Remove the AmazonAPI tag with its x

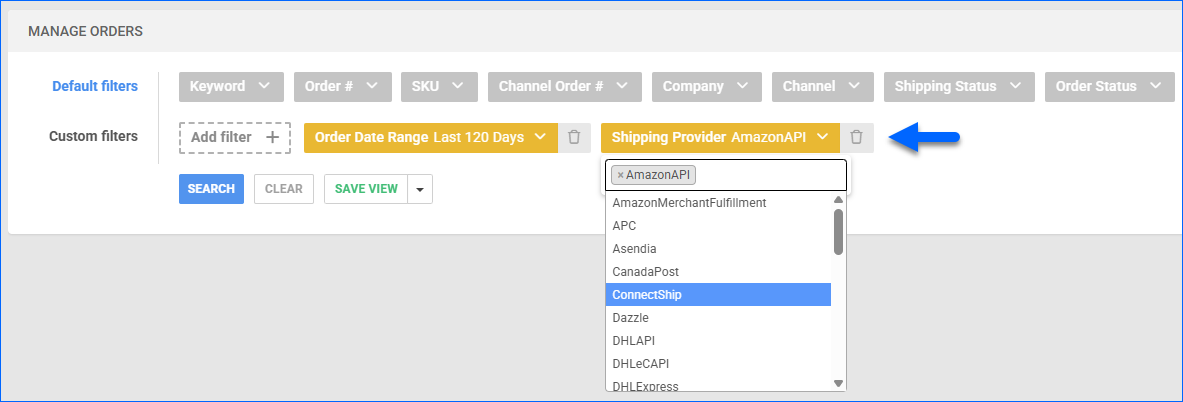pyautogui.click(x=620, y=175)
